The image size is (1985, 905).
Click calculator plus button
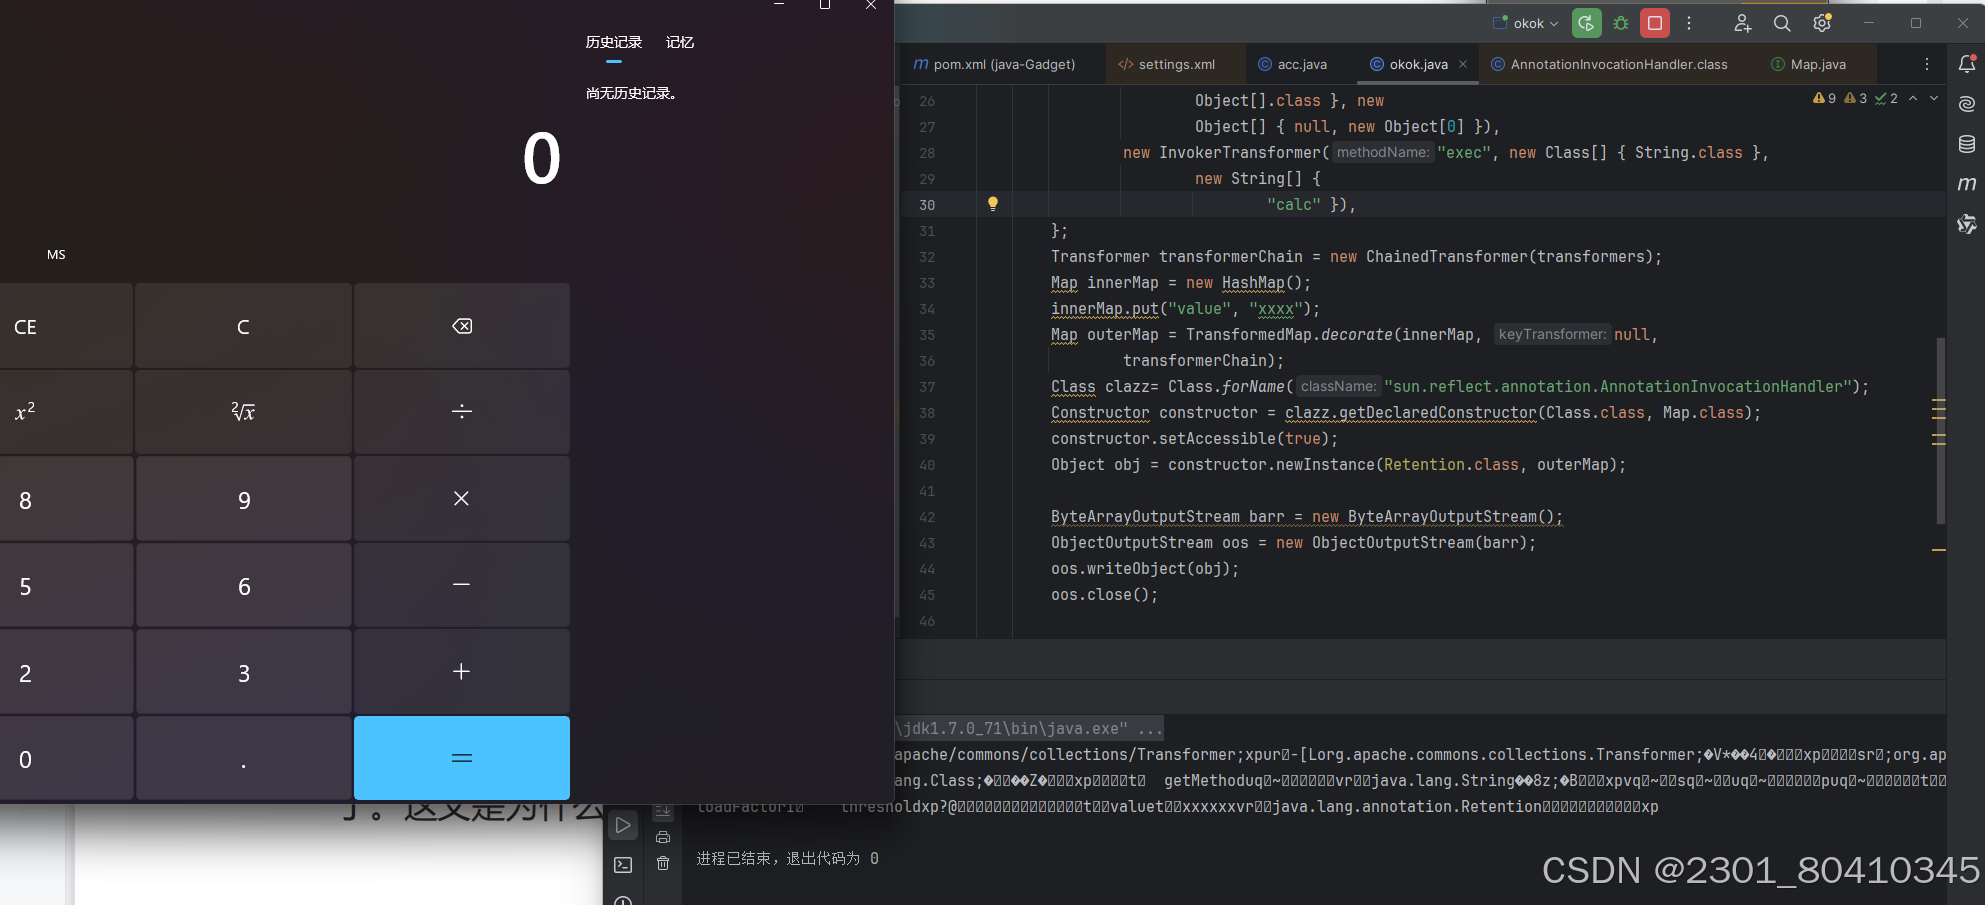click(x=462, y=671)
